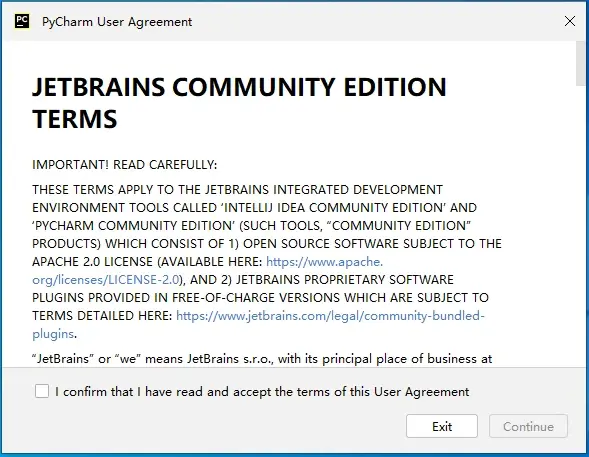Click the 'PyCharm User Agreement' title text
589x457 pixels.
click(117, 22)
